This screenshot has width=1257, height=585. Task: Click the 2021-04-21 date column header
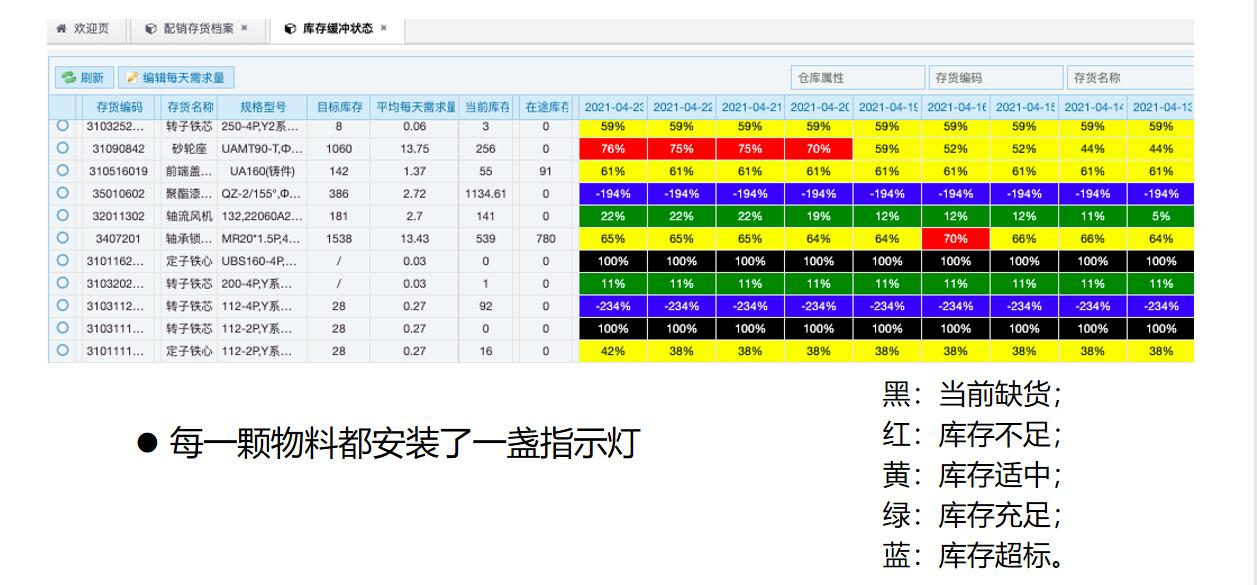pos(750,106)
